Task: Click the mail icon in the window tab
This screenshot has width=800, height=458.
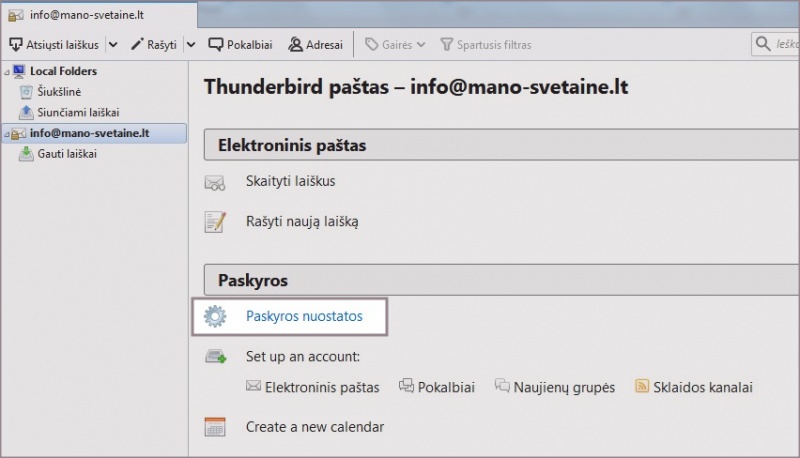Action: click(x=16, y=15)
